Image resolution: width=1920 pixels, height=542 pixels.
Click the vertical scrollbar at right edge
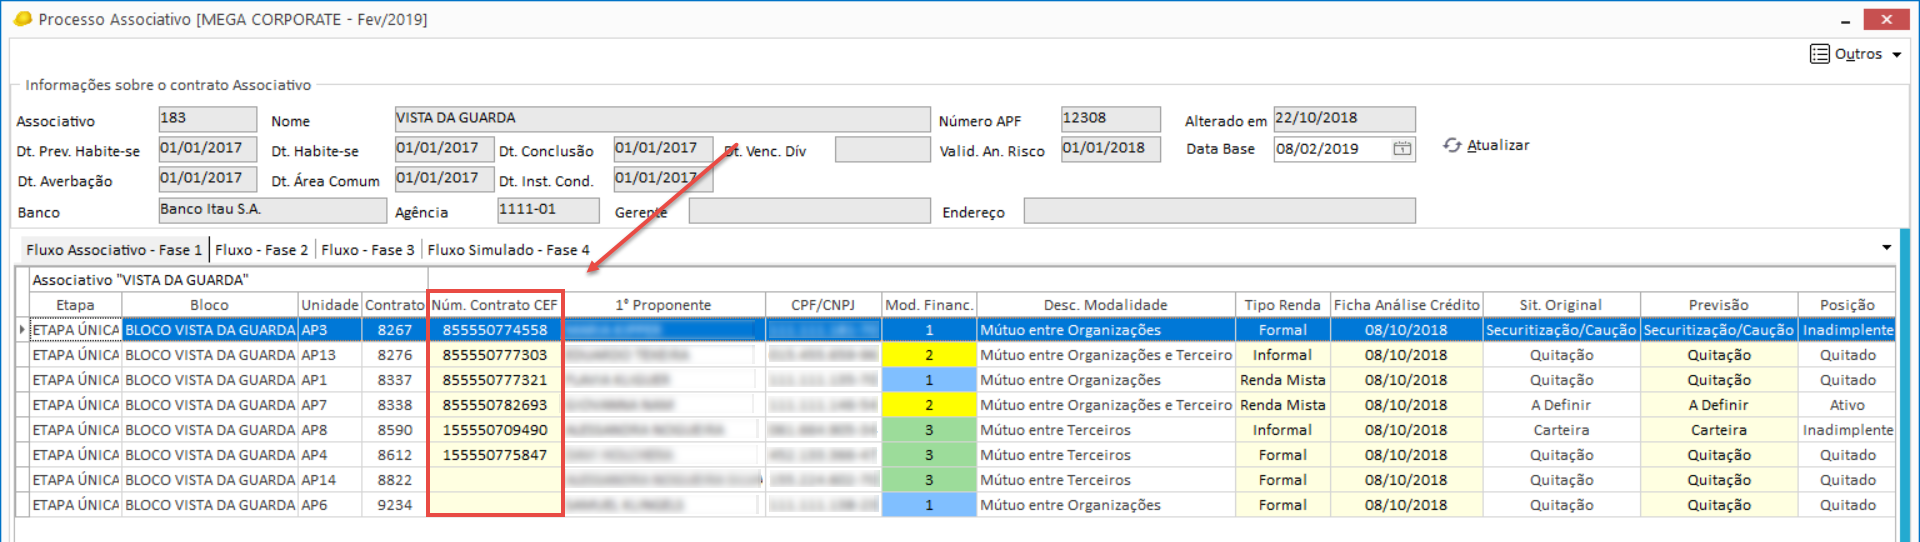pyautogui.click(x=1905, y=385)
